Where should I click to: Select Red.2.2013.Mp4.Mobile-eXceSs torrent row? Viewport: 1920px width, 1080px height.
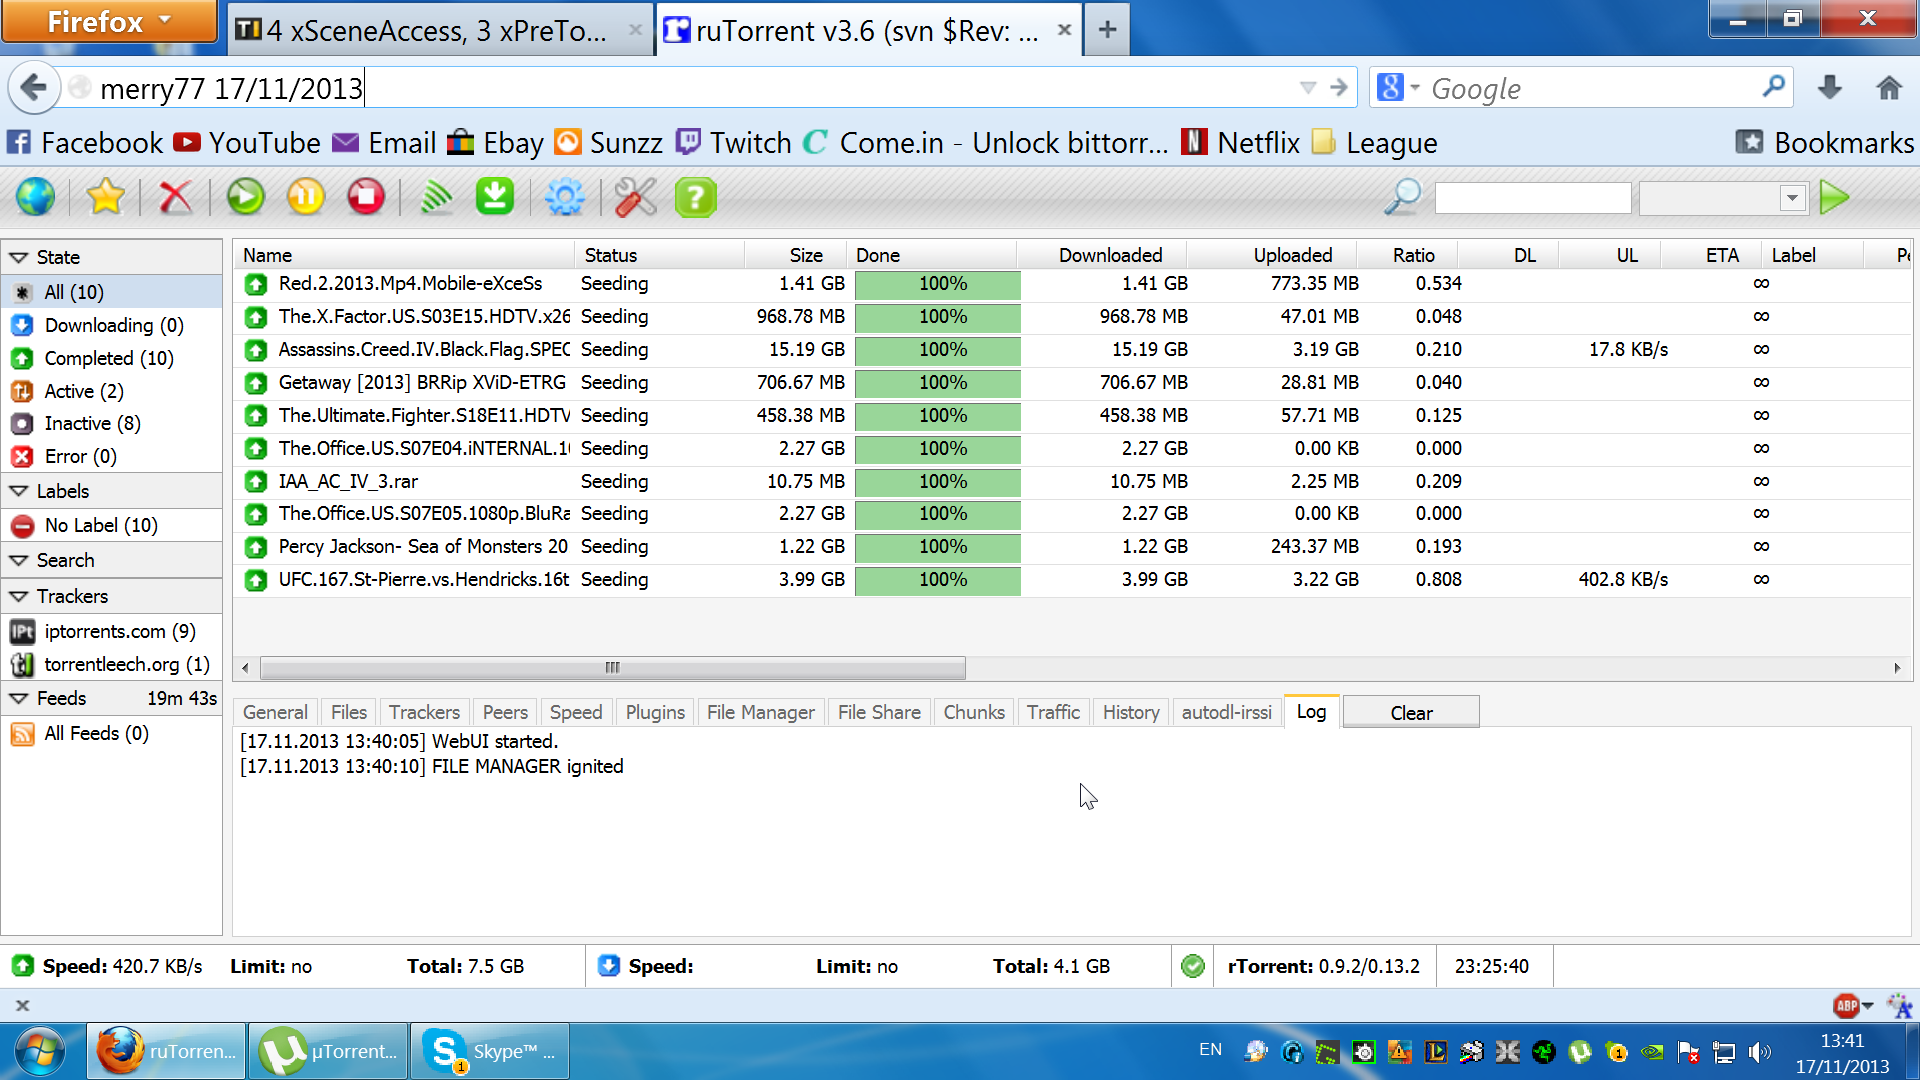click(x=1070, y=284)
